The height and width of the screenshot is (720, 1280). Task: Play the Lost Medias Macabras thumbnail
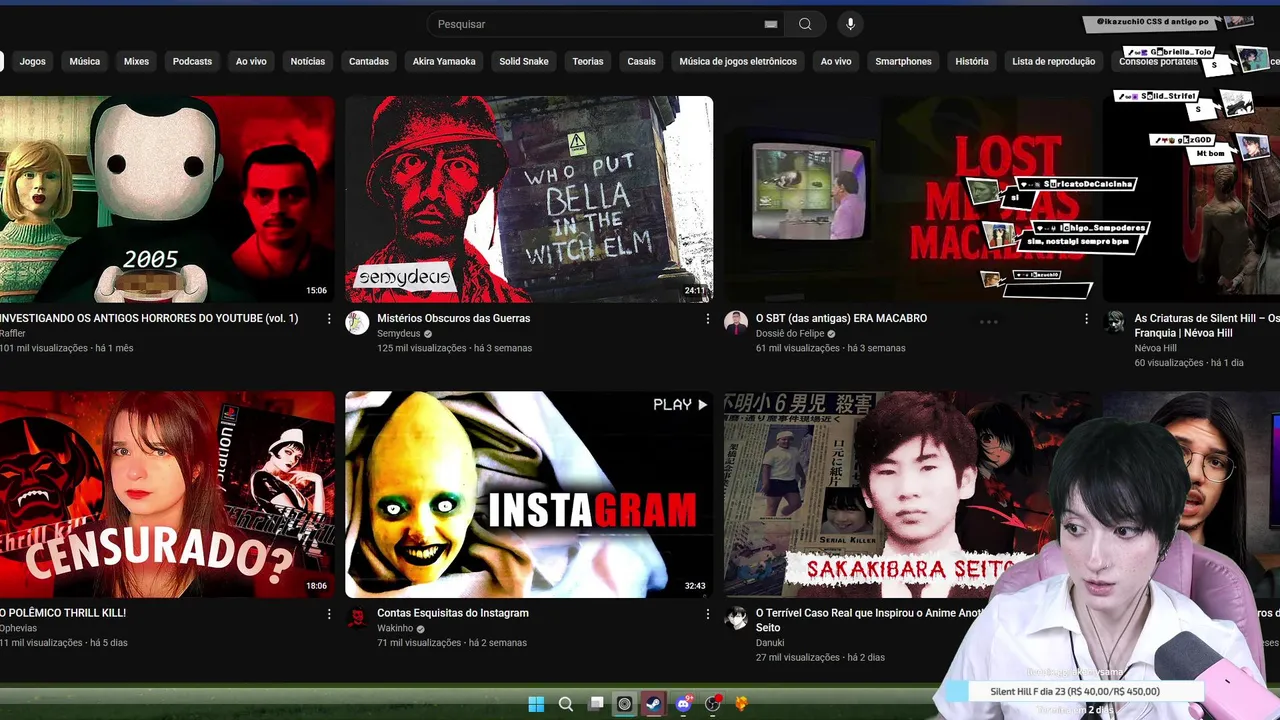point(908,199)
